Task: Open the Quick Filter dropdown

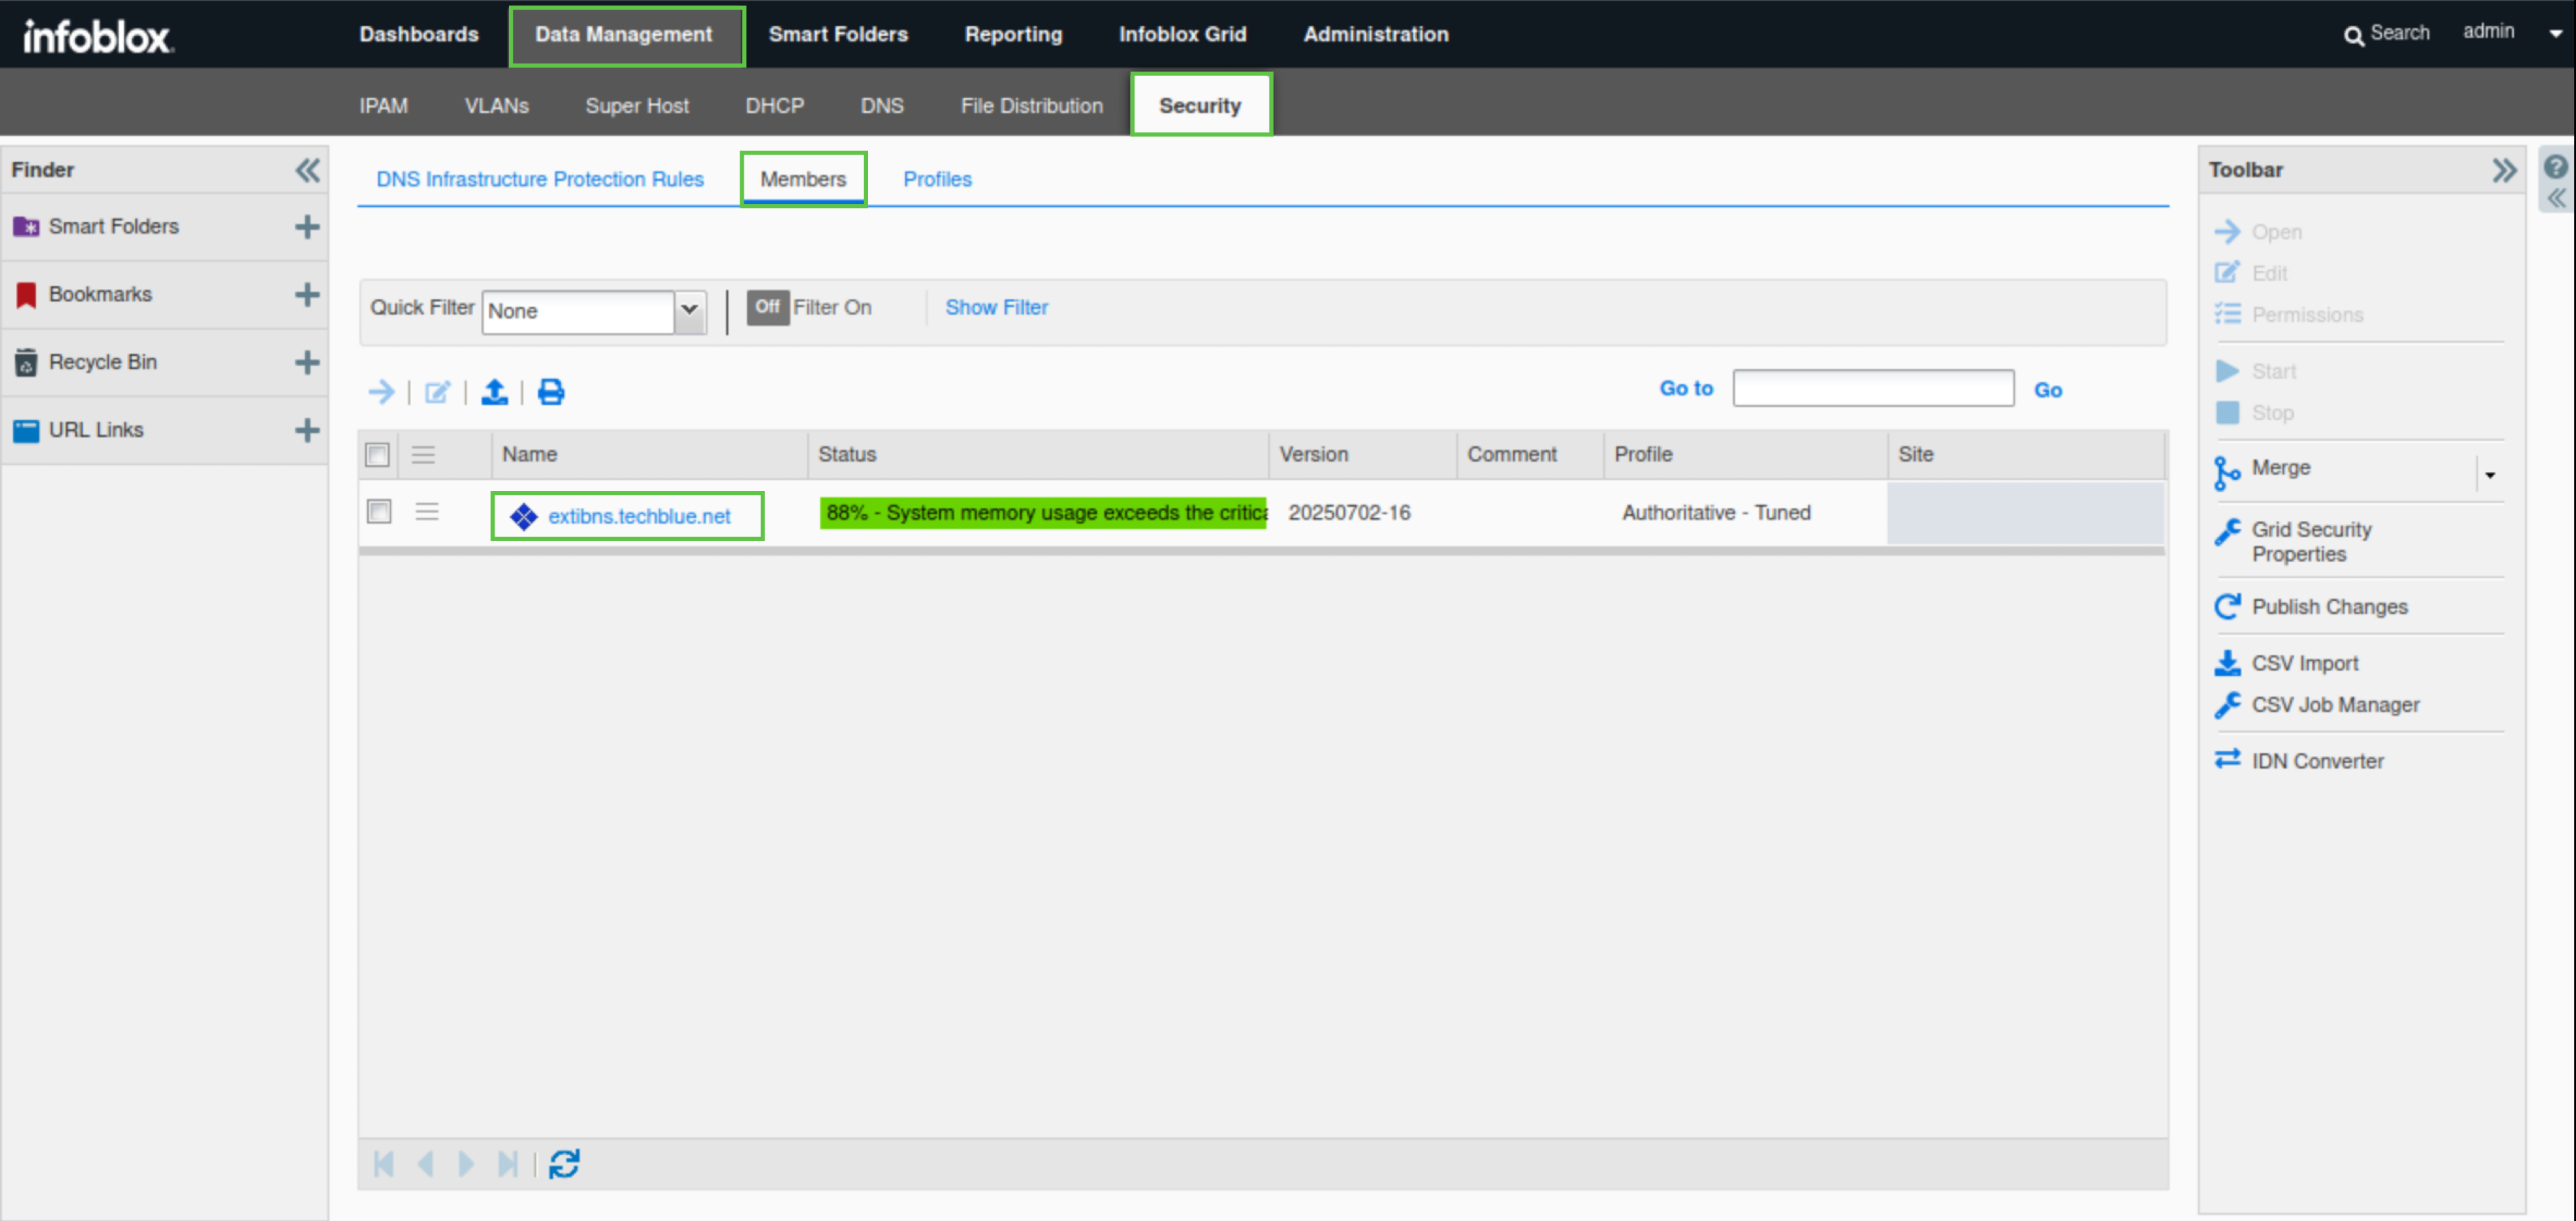Action: (x=689, y=311)
